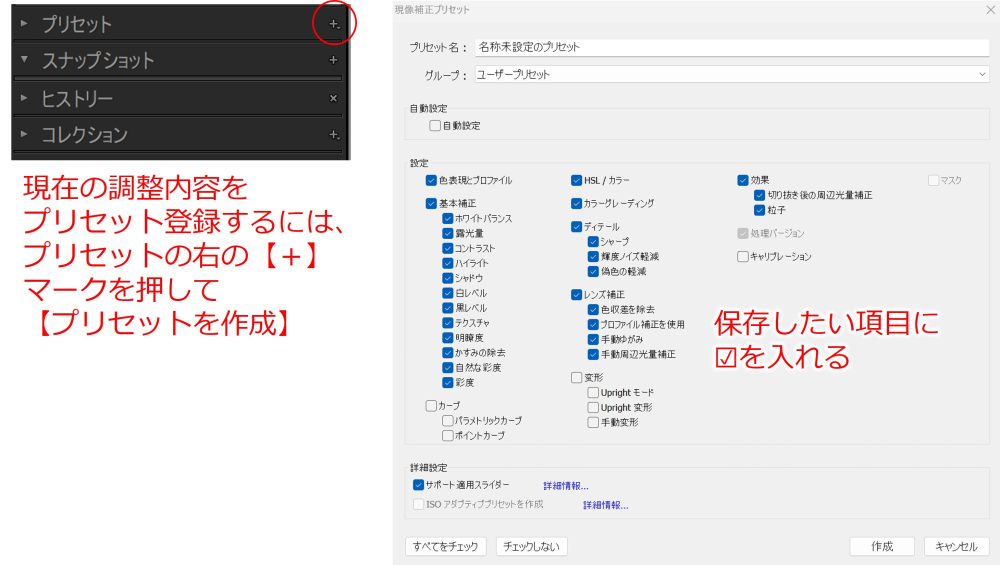The image size is (1000, 565).
Task: Uncheck 偽色の軽減
Action: [x=593, y=272]
